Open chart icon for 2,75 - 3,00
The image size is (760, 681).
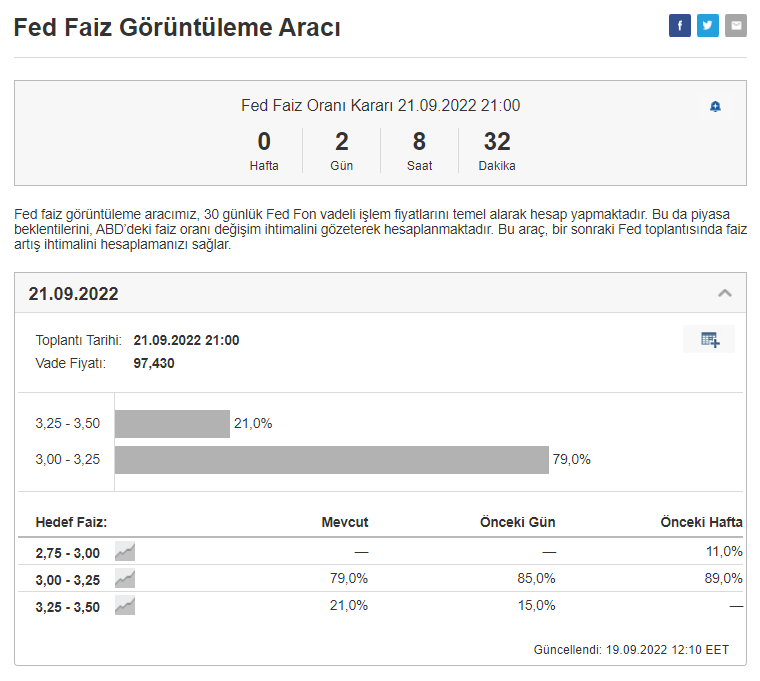[x=125, y=551]
